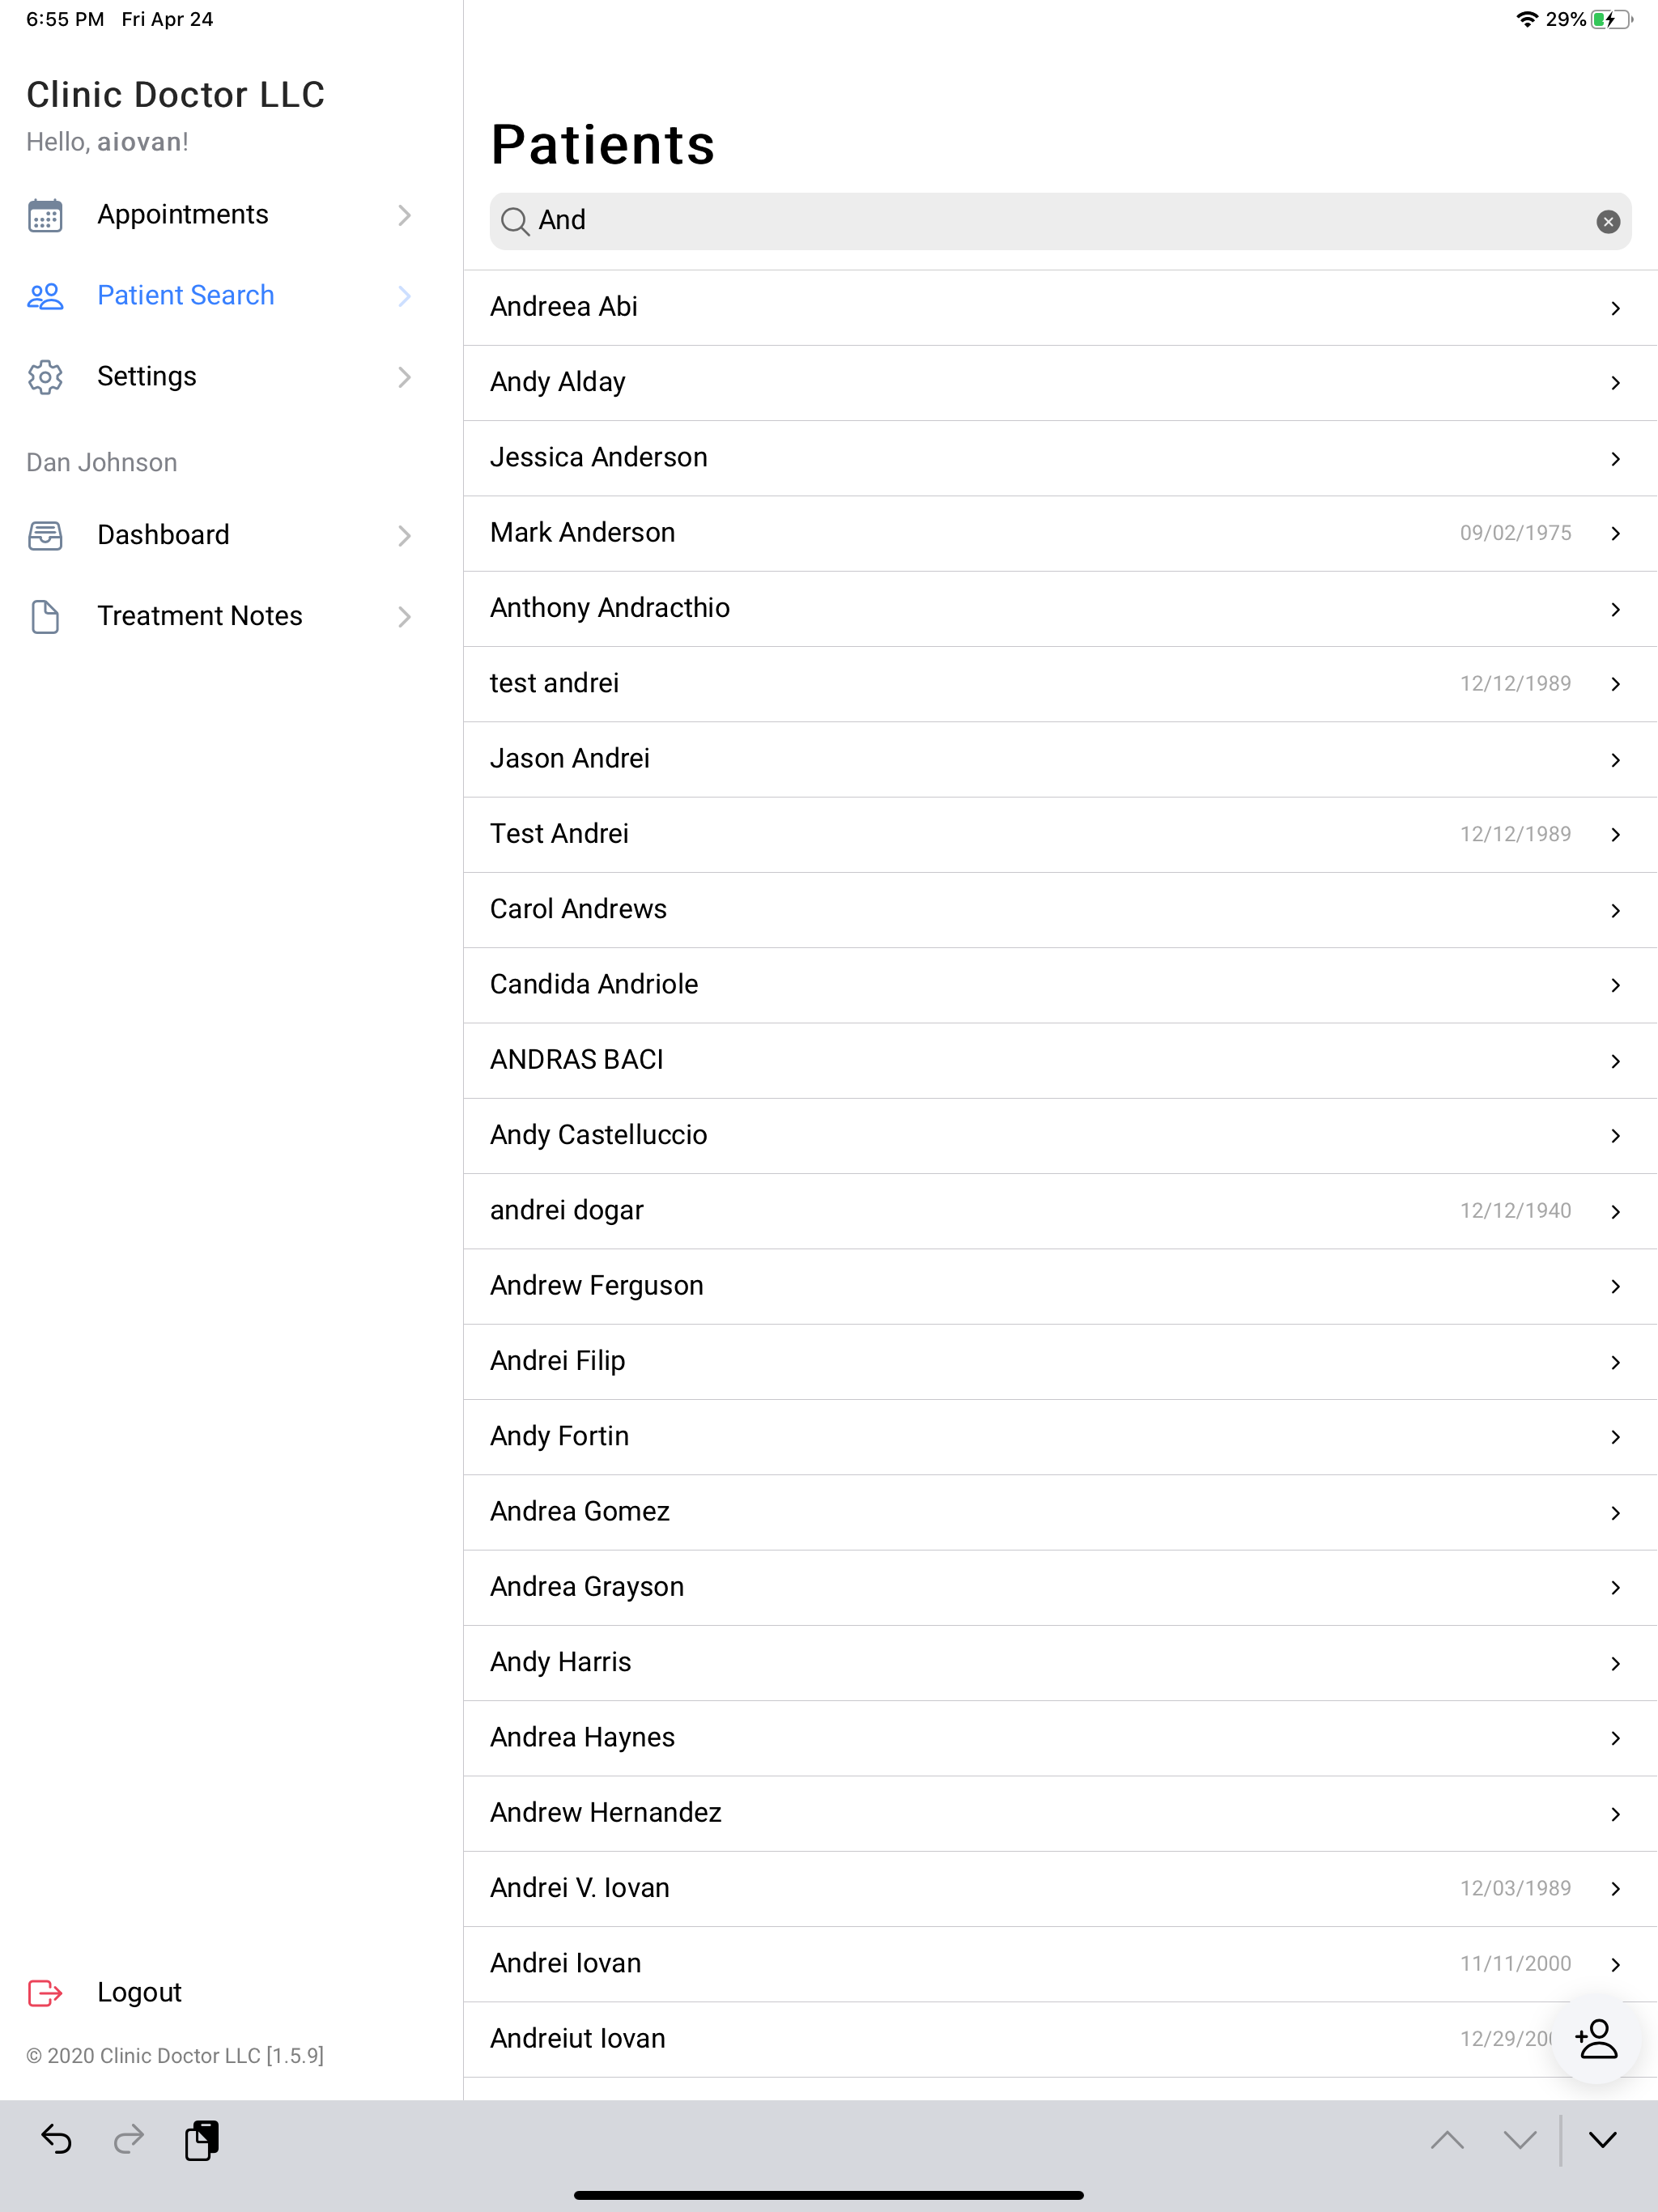This screenshot has width=1658, height=2212.
Task: Expand the Dashboard chevron
Action: click(404, 536)
